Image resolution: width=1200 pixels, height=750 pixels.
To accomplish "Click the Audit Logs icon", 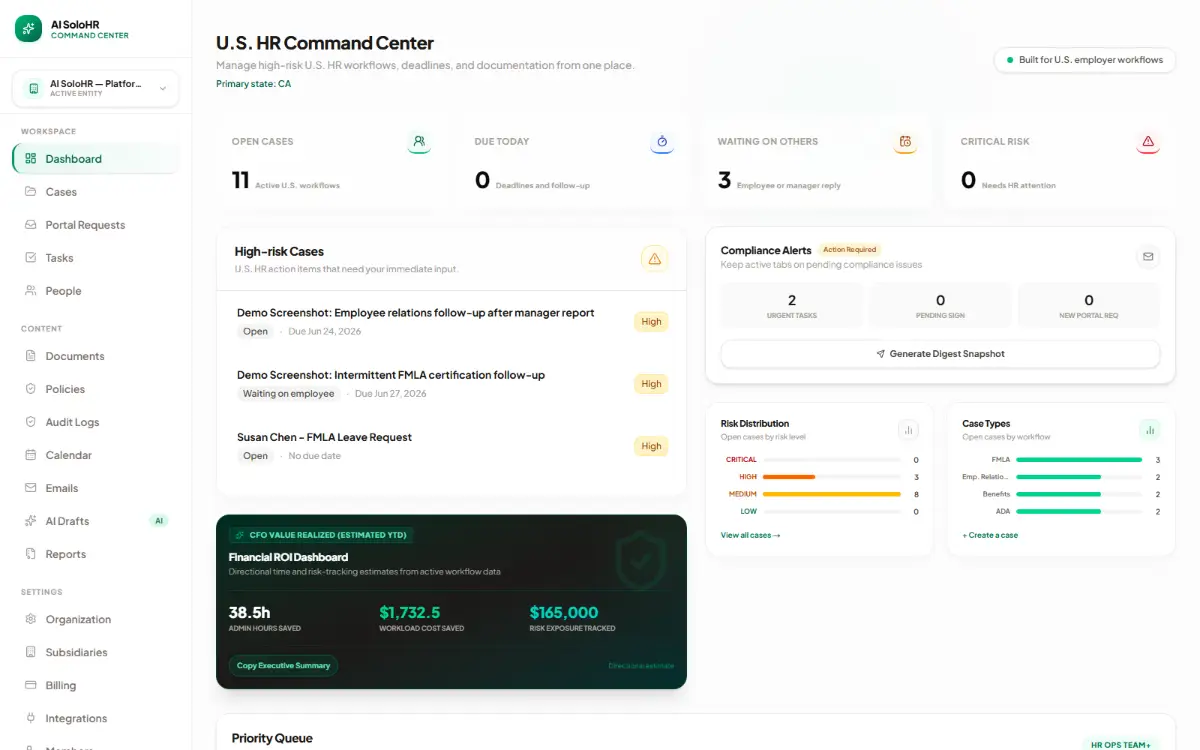I will tap(31, 422).
